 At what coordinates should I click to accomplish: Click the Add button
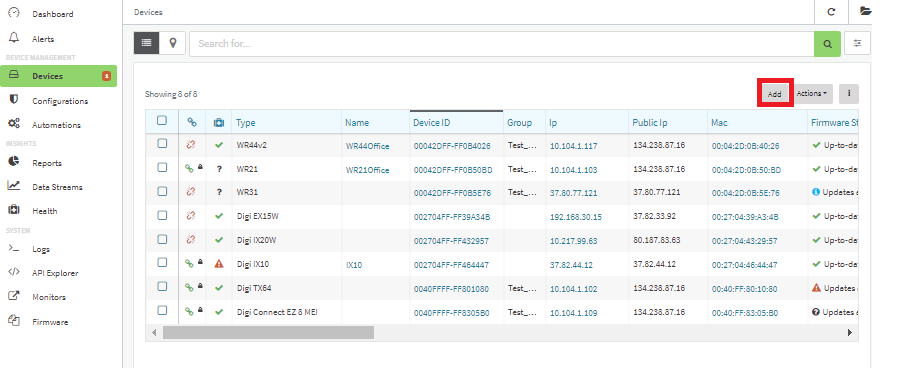774,94
